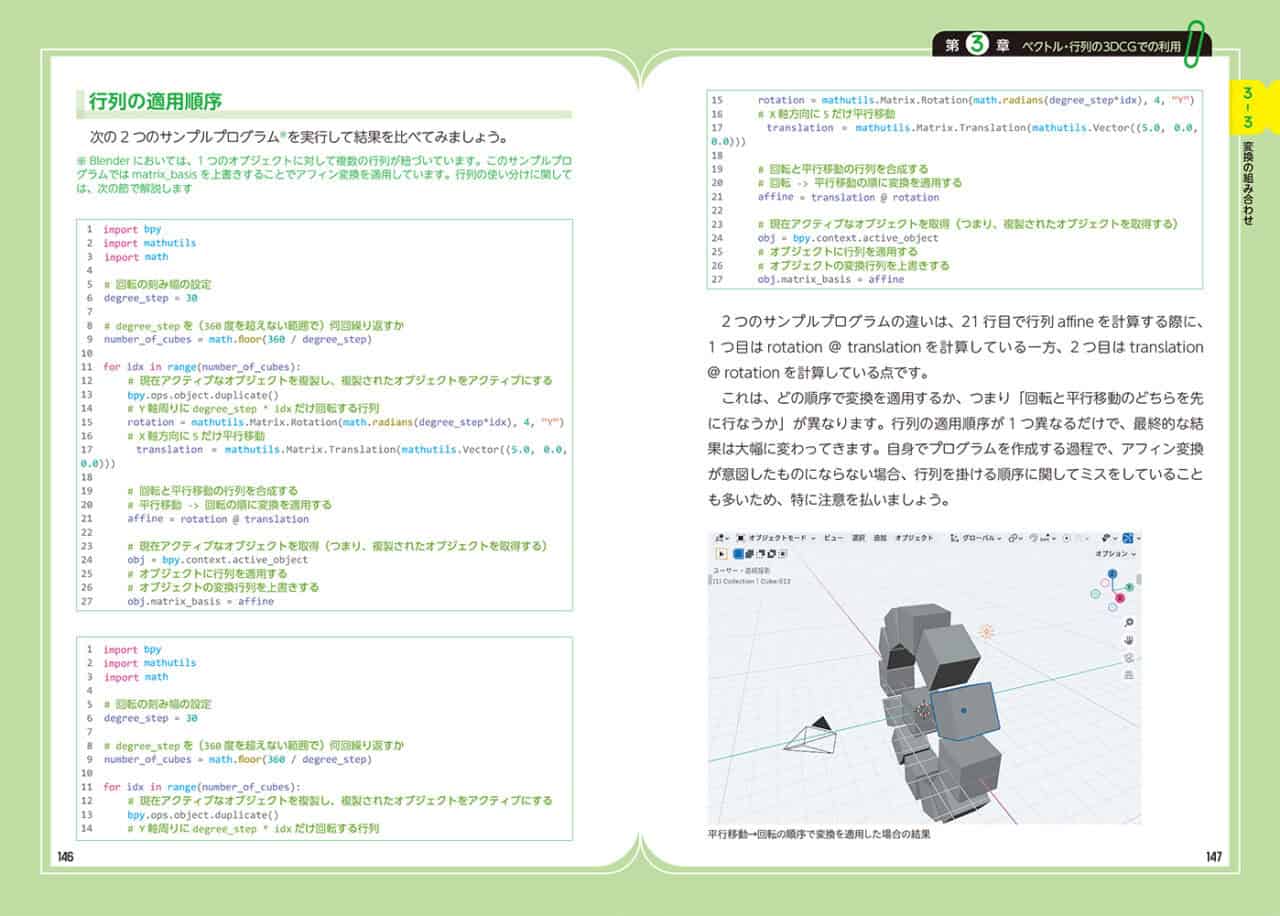This screenshot has width=1280, height=916.
Task: Toggle the blue overlay button in header
Action: pos(1128,538)
